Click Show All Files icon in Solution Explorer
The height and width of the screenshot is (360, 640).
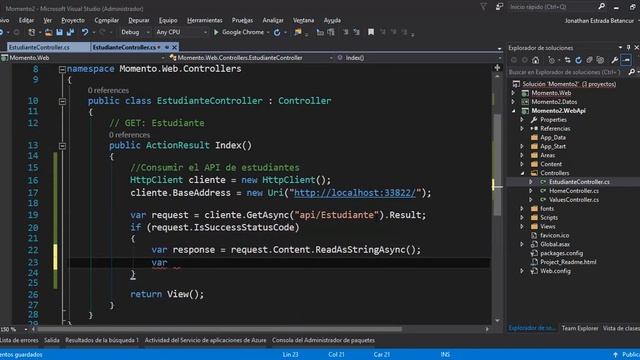[600, 60]
